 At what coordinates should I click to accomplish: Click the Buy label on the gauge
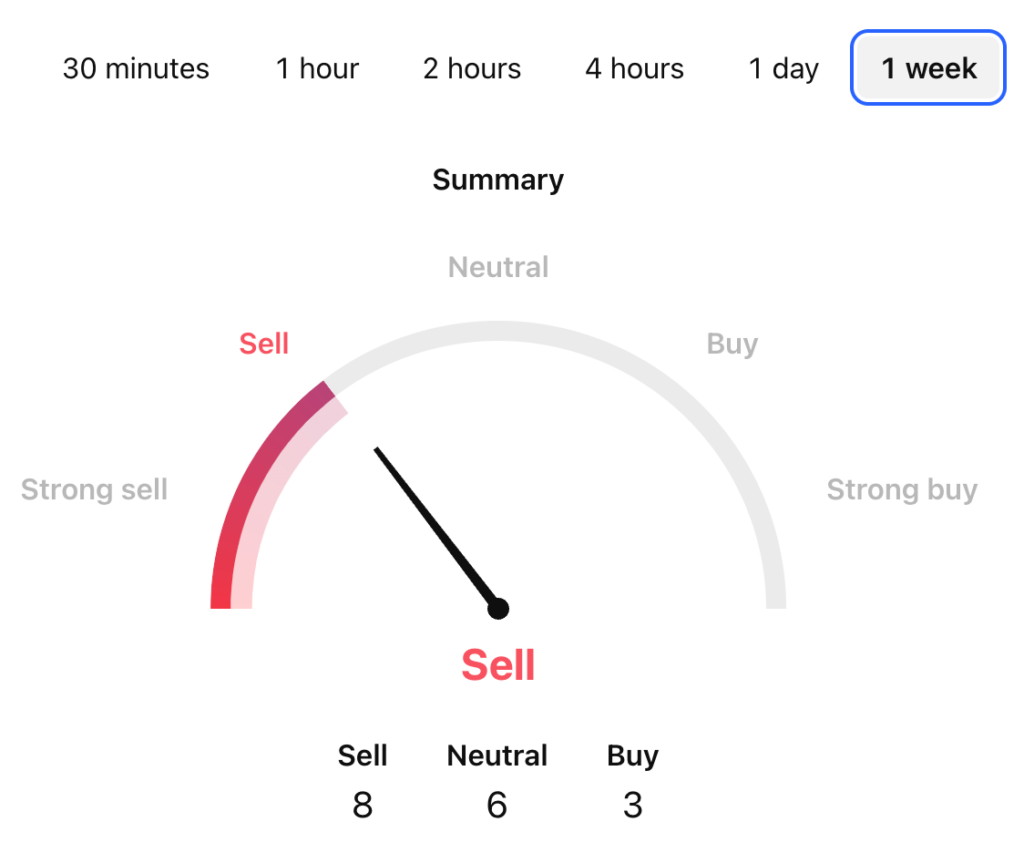tap(732, 344)
